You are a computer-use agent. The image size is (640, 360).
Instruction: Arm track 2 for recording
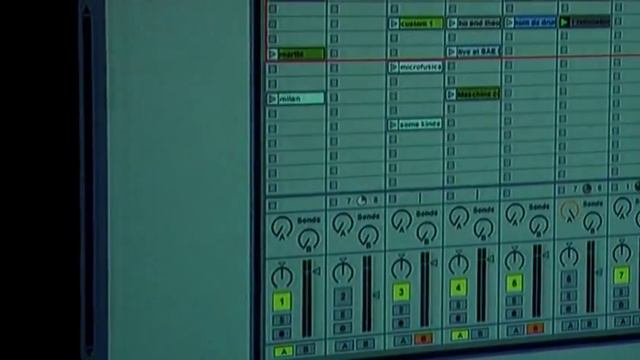point(342,328)
